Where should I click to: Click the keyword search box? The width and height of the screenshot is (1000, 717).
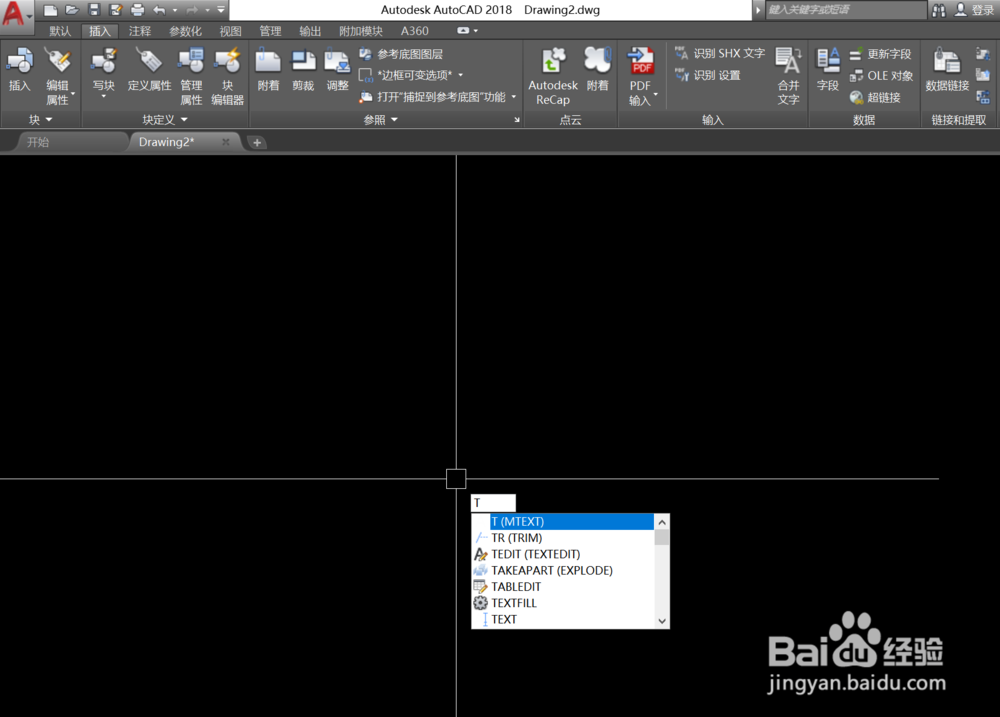pyautogui.click(x=846, y=10)
